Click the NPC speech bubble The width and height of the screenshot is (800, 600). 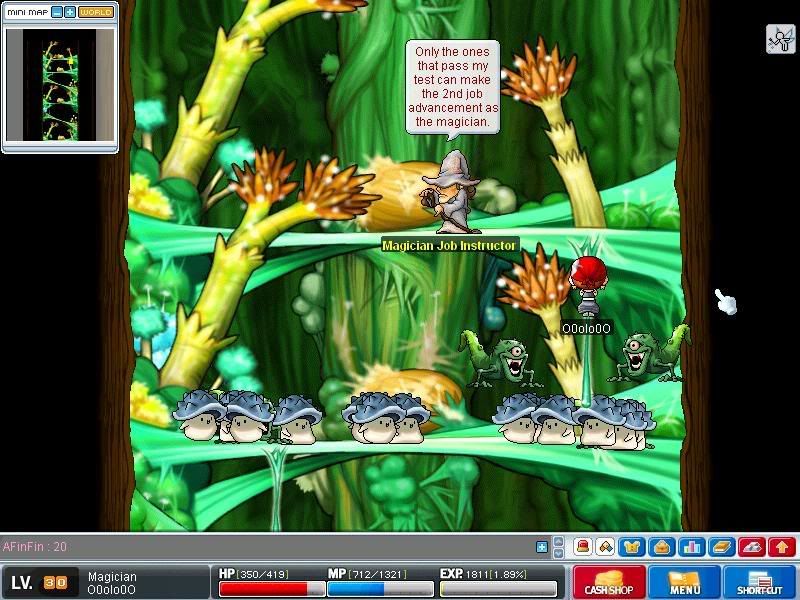click(x=452, y=87)
